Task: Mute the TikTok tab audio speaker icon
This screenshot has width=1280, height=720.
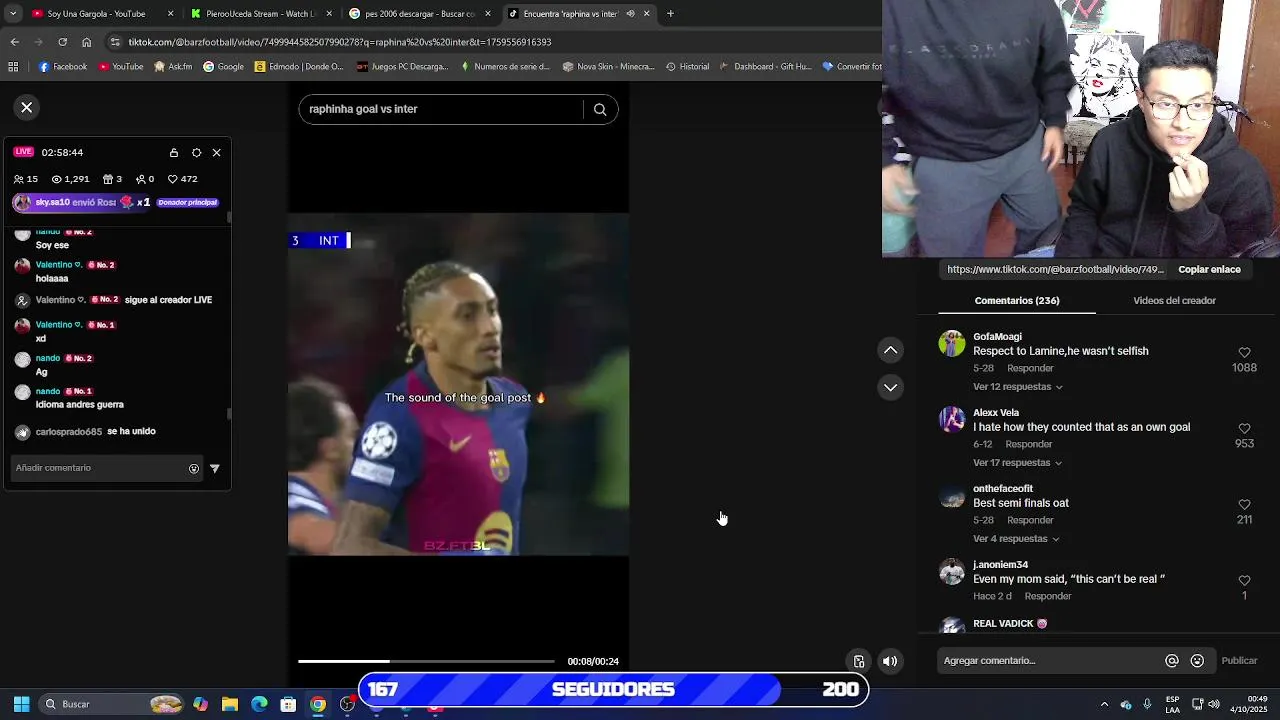Action: pyautogui.click(x=630, y=14)
